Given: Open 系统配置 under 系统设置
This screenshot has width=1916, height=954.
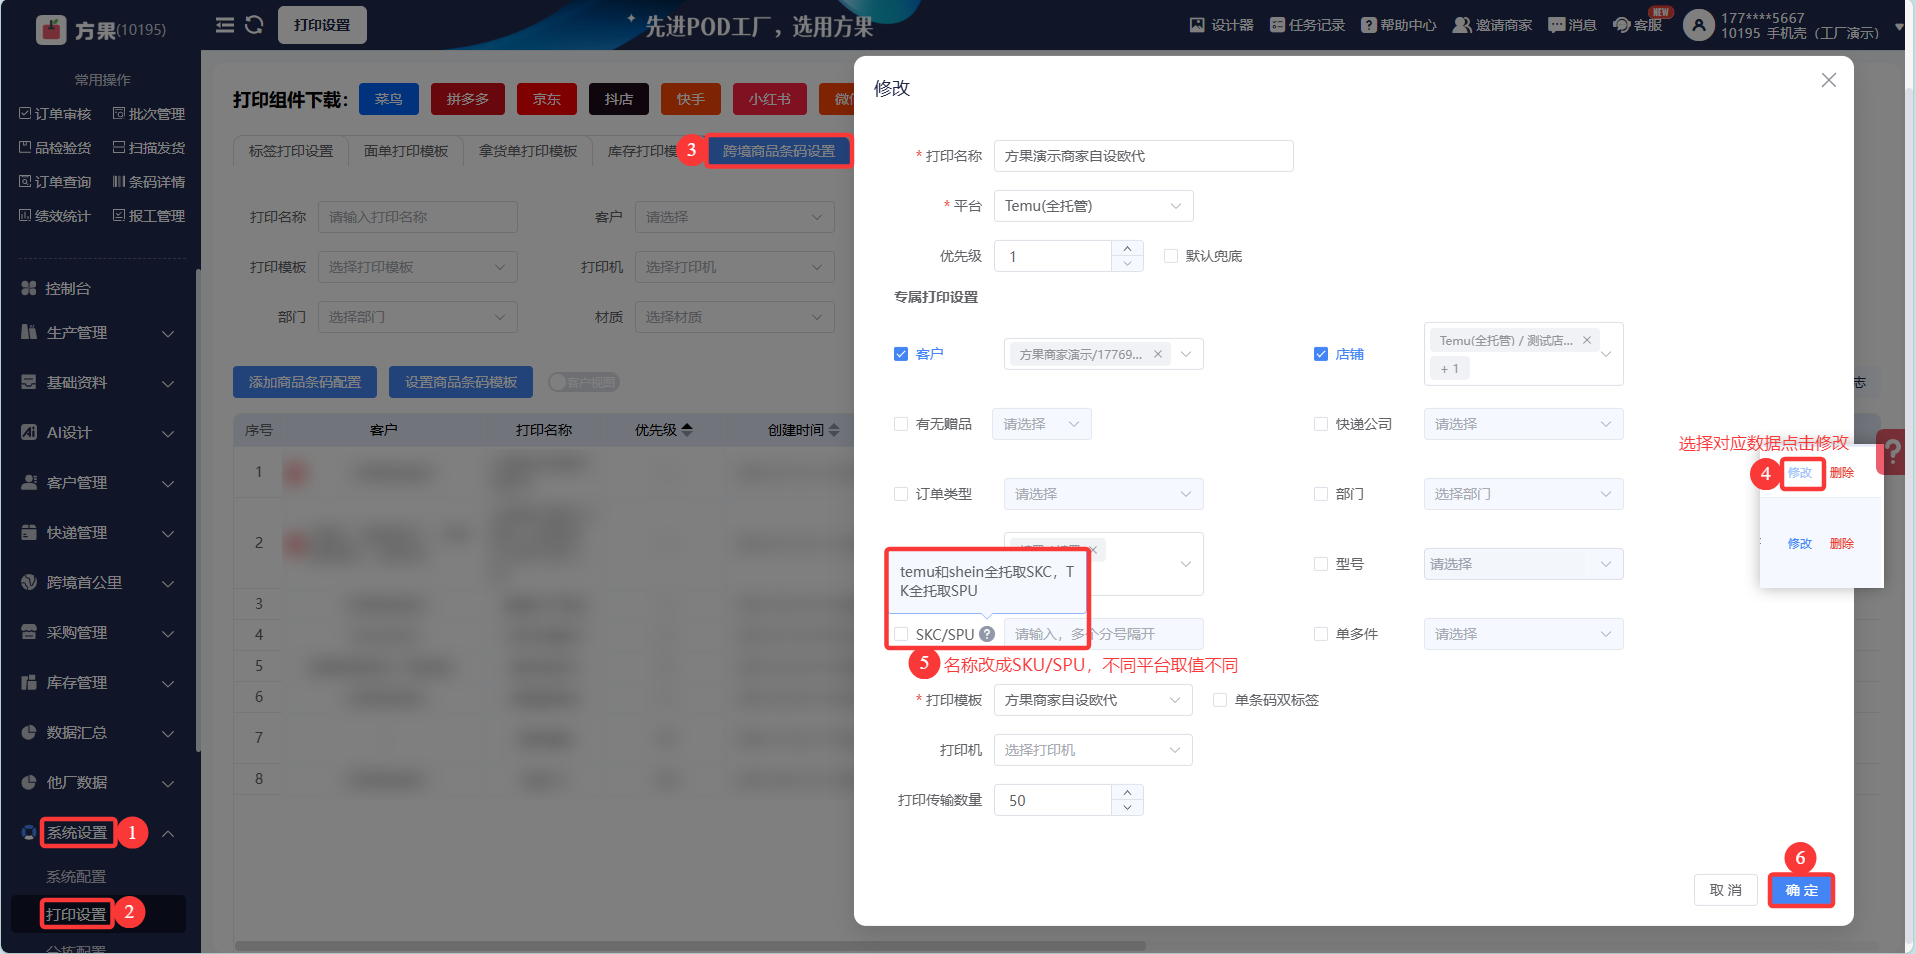Looking at the screenshot, I should click(76, 876).
